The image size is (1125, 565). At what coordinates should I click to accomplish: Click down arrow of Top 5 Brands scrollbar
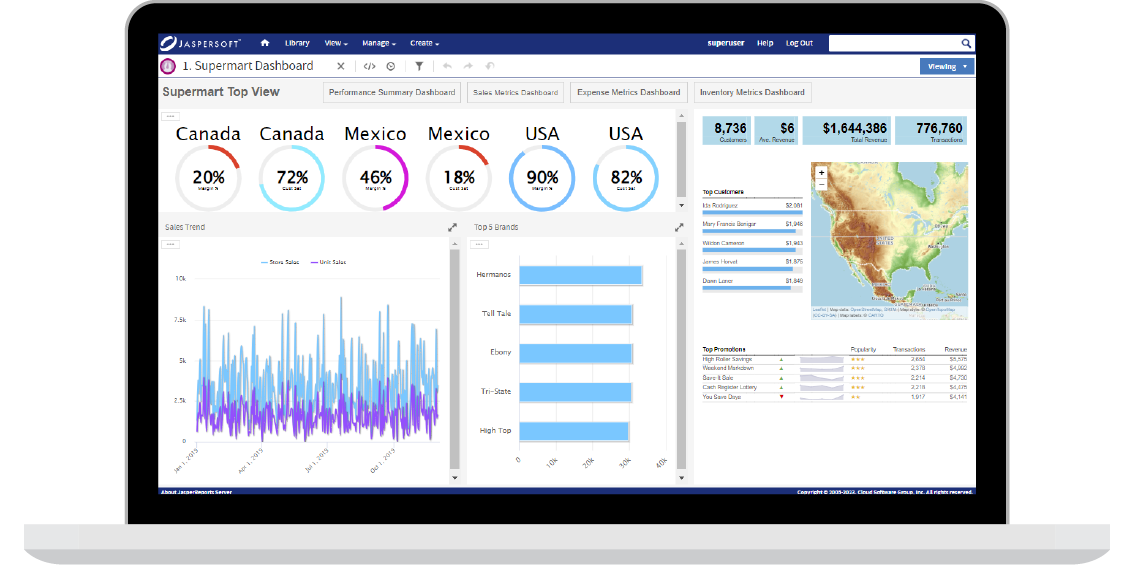pyautogui.click(x=682, y=477)
